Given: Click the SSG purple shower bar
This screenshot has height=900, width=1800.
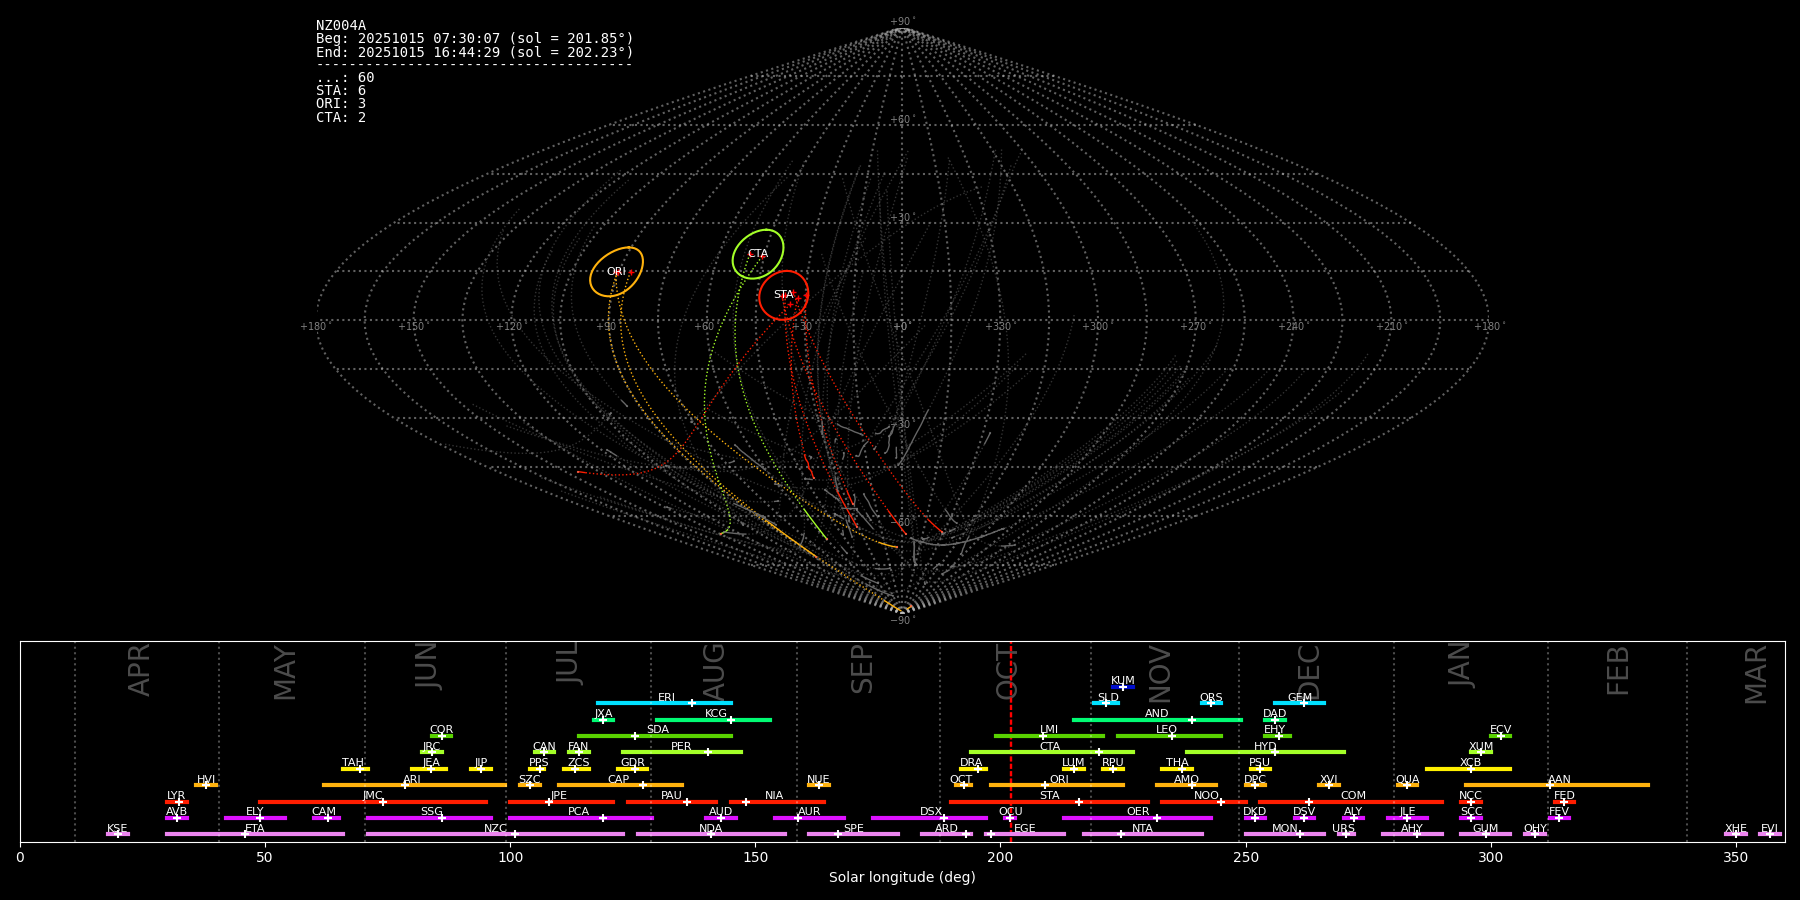Looking at the screenshot, I should coord(429,818).
